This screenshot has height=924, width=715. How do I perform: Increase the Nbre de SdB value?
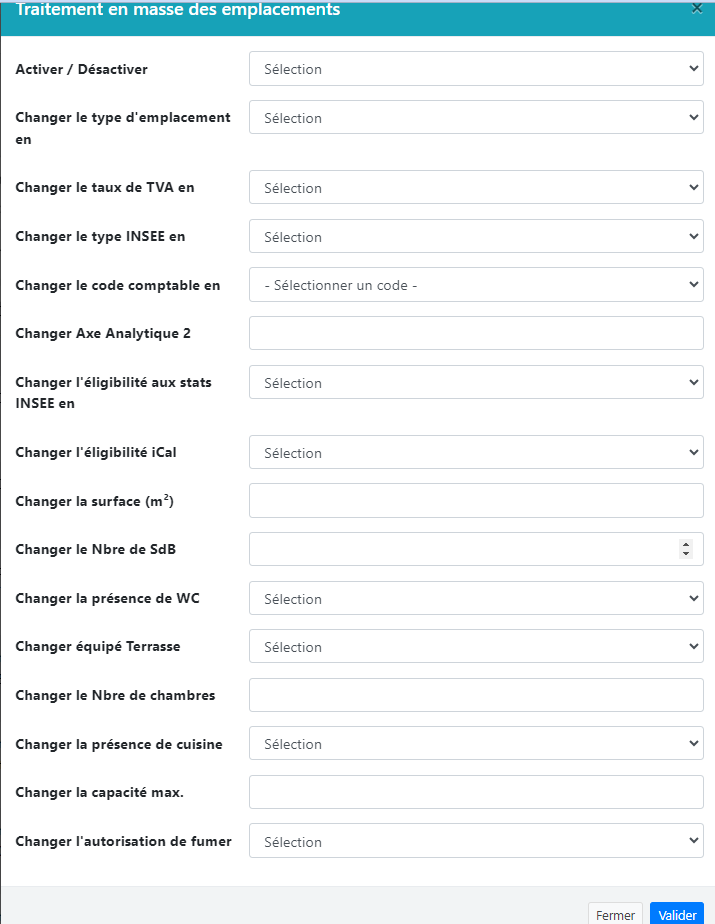(x=686, y=544)
